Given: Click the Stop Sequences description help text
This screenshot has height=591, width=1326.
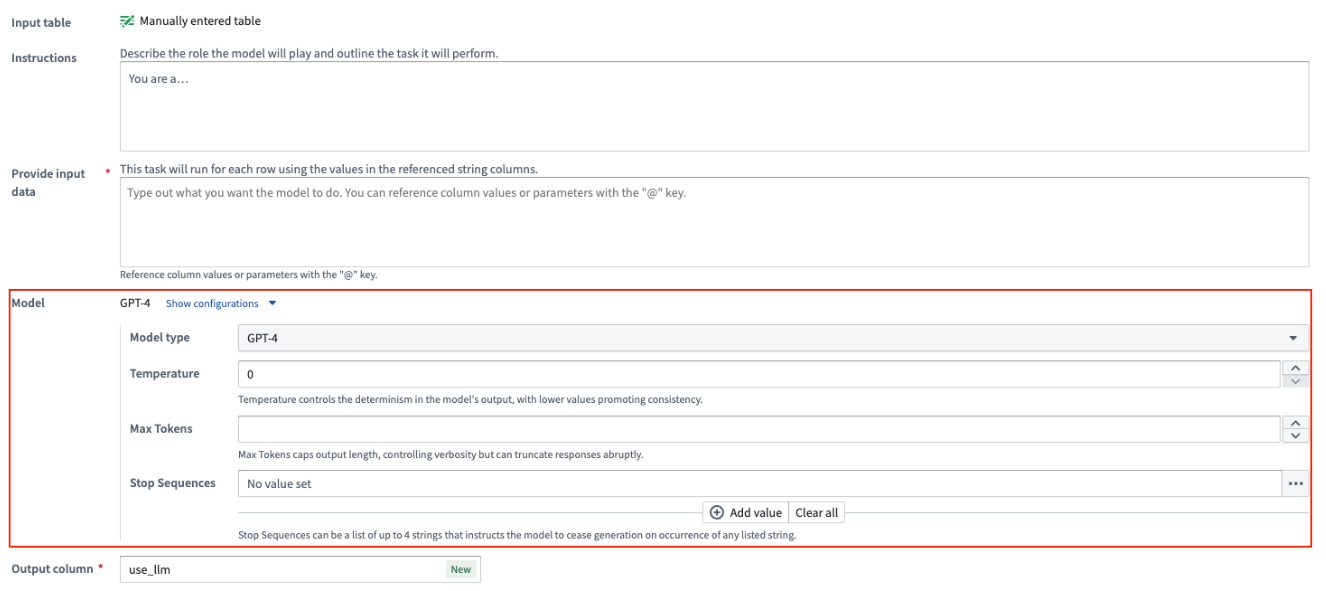Looking at the screenshot, I should (x=517, y=535).
